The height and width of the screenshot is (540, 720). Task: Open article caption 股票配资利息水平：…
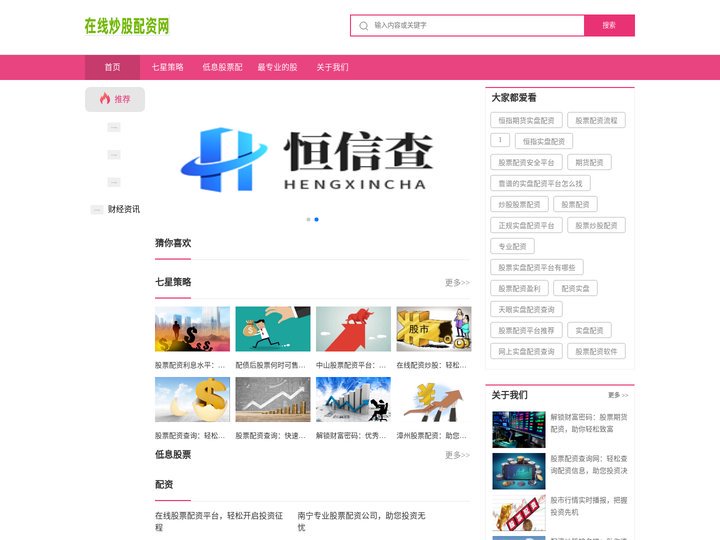tap(190, 365)
